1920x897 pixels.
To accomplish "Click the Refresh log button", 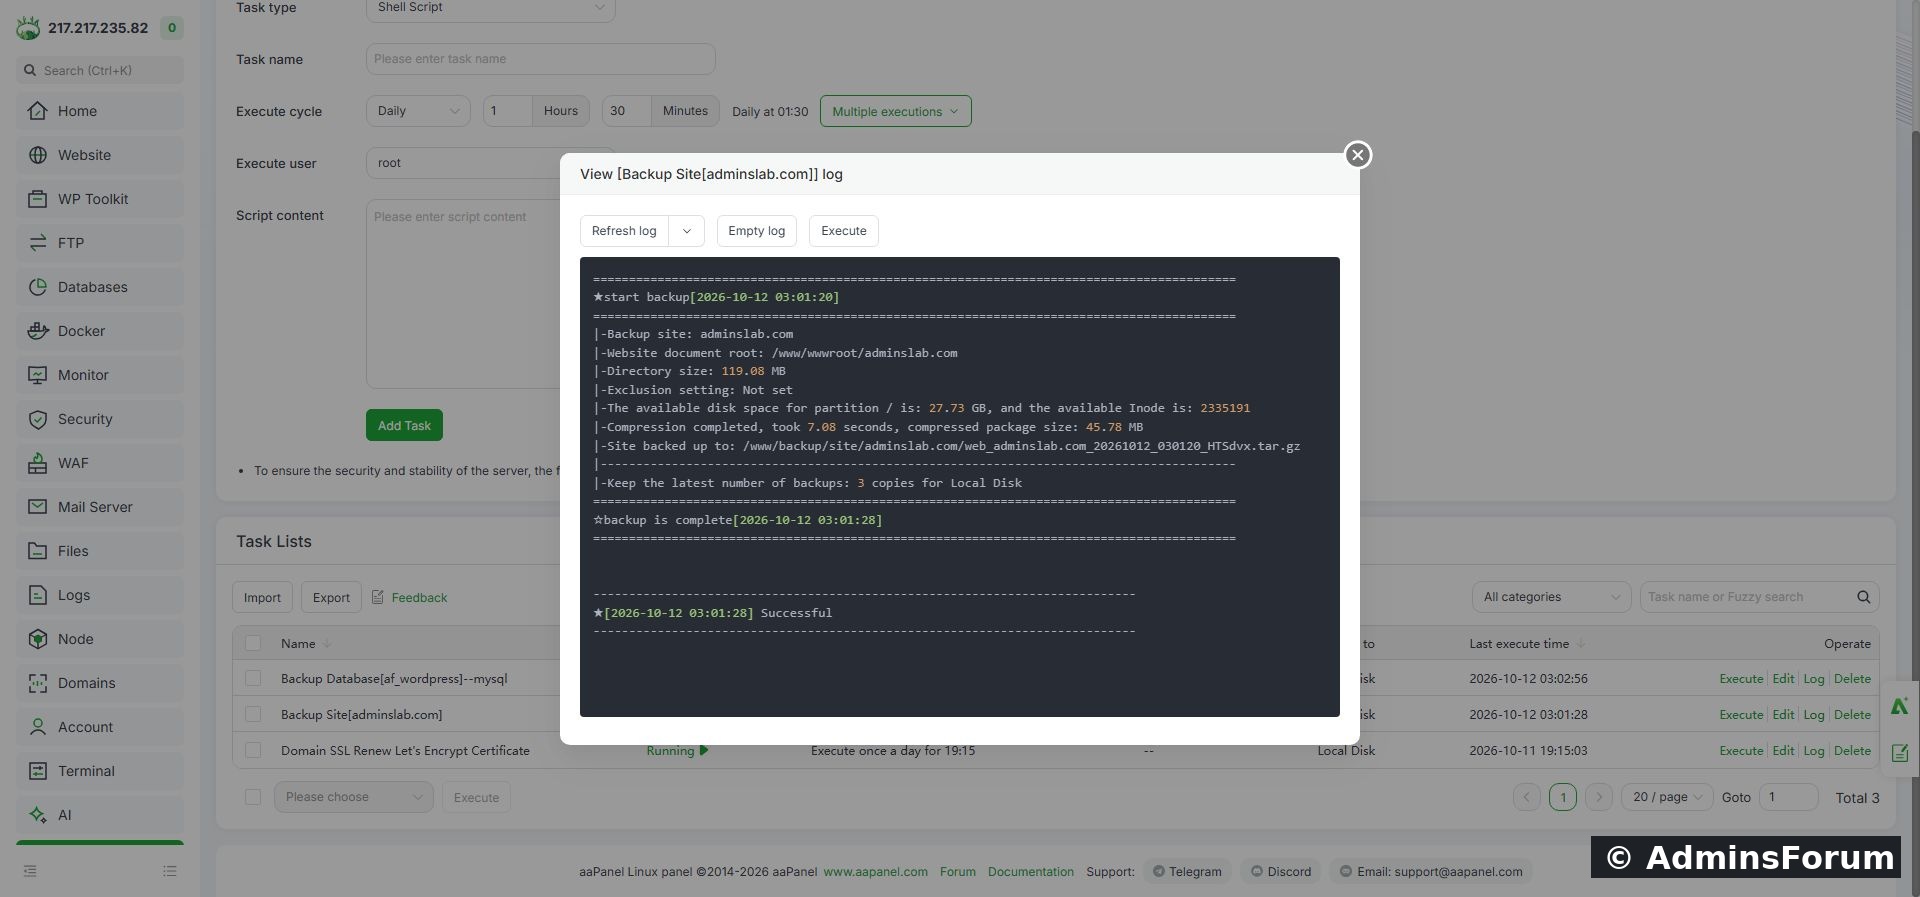I will [624, 231].
